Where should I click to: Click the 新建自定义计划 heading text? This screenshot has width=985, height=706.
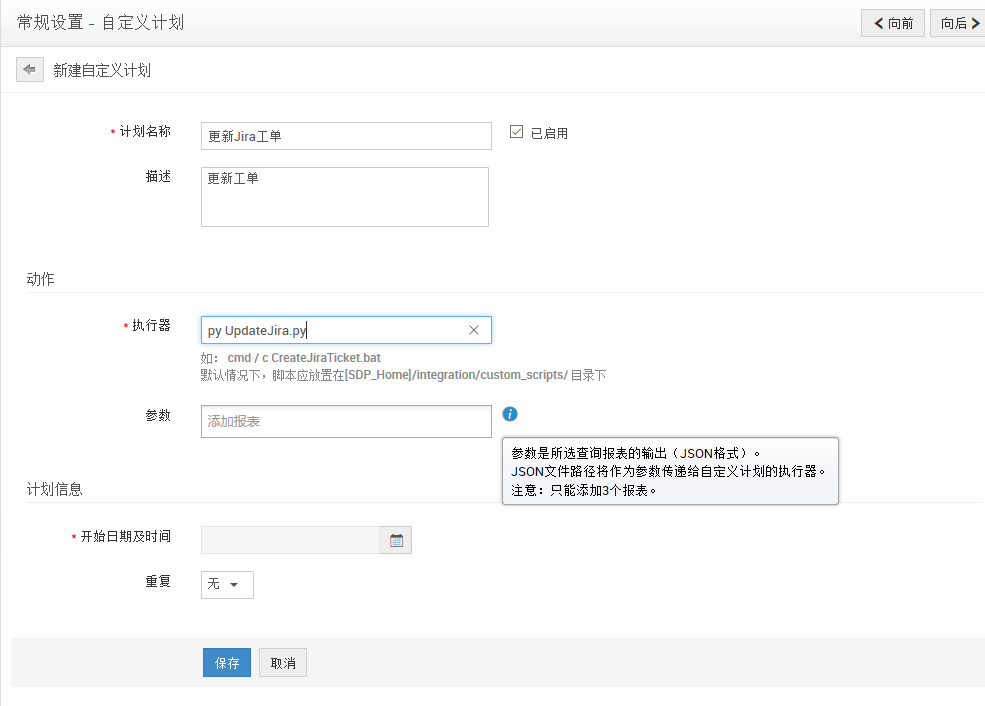(102, 71)
